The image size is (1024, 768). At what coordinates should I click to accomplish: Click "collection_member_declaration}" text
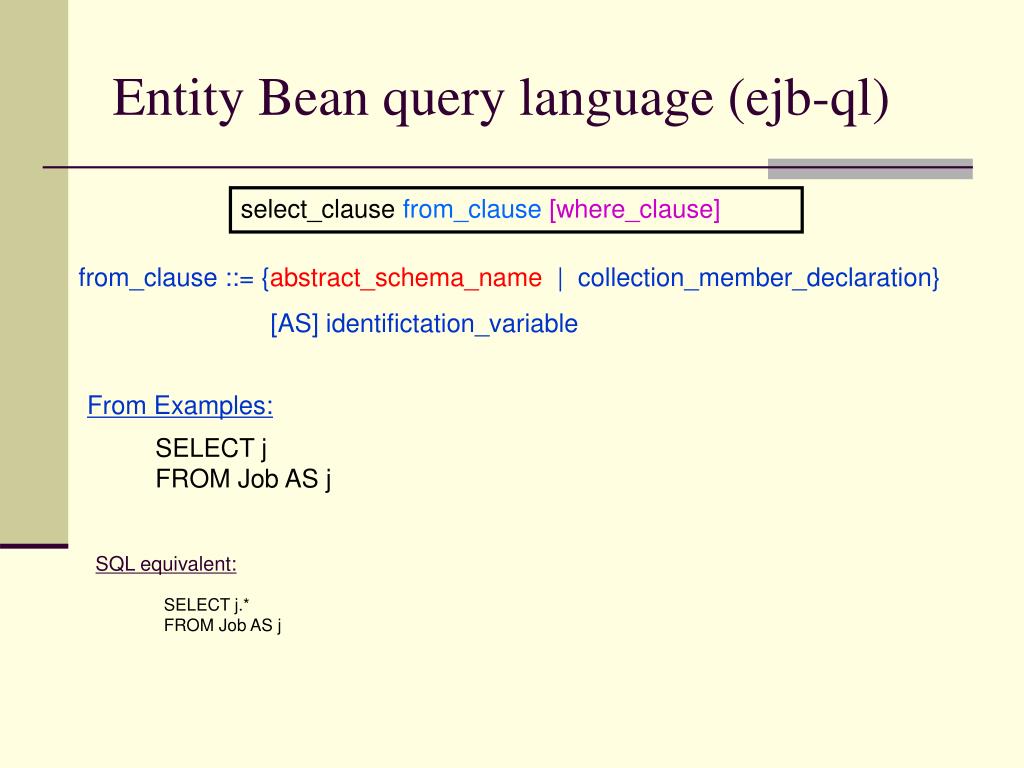[x=758, y=278]
